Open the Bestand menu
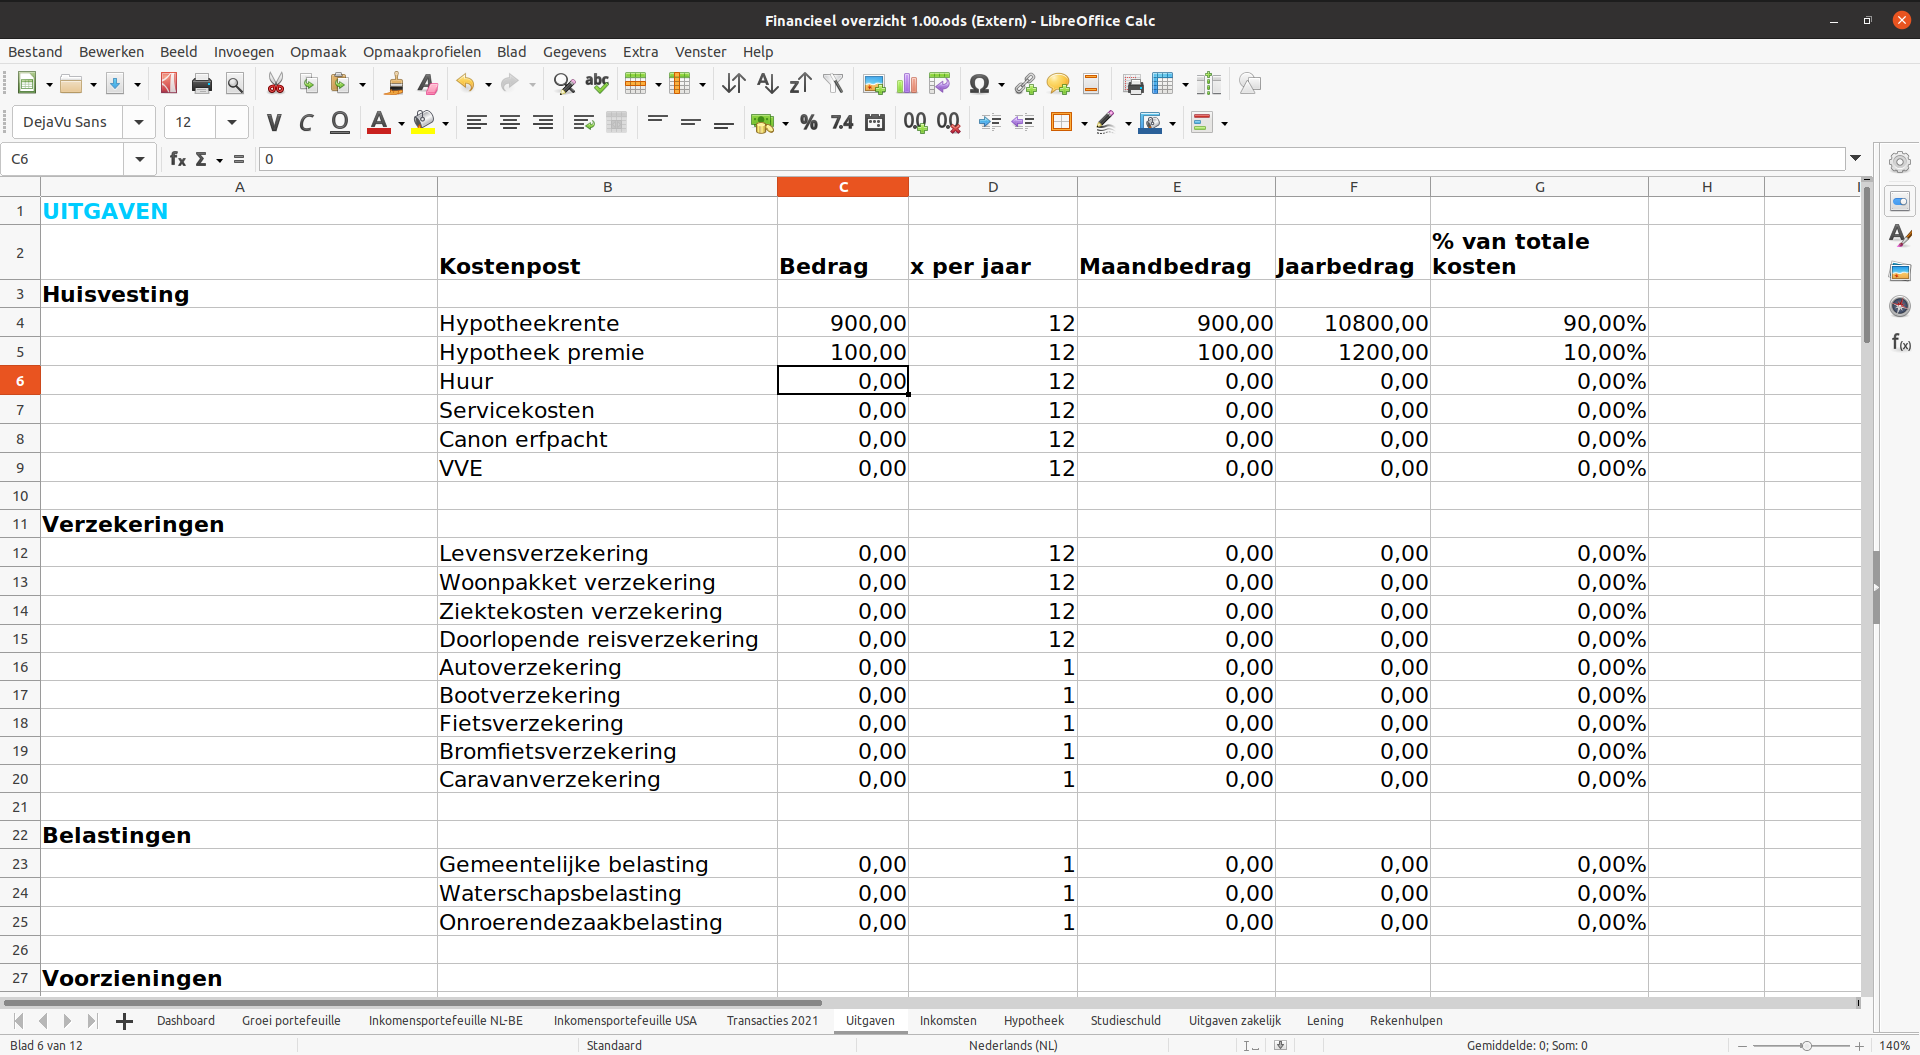The width and height of the screenshot is (1920, 1055). (x=35, y=52)
